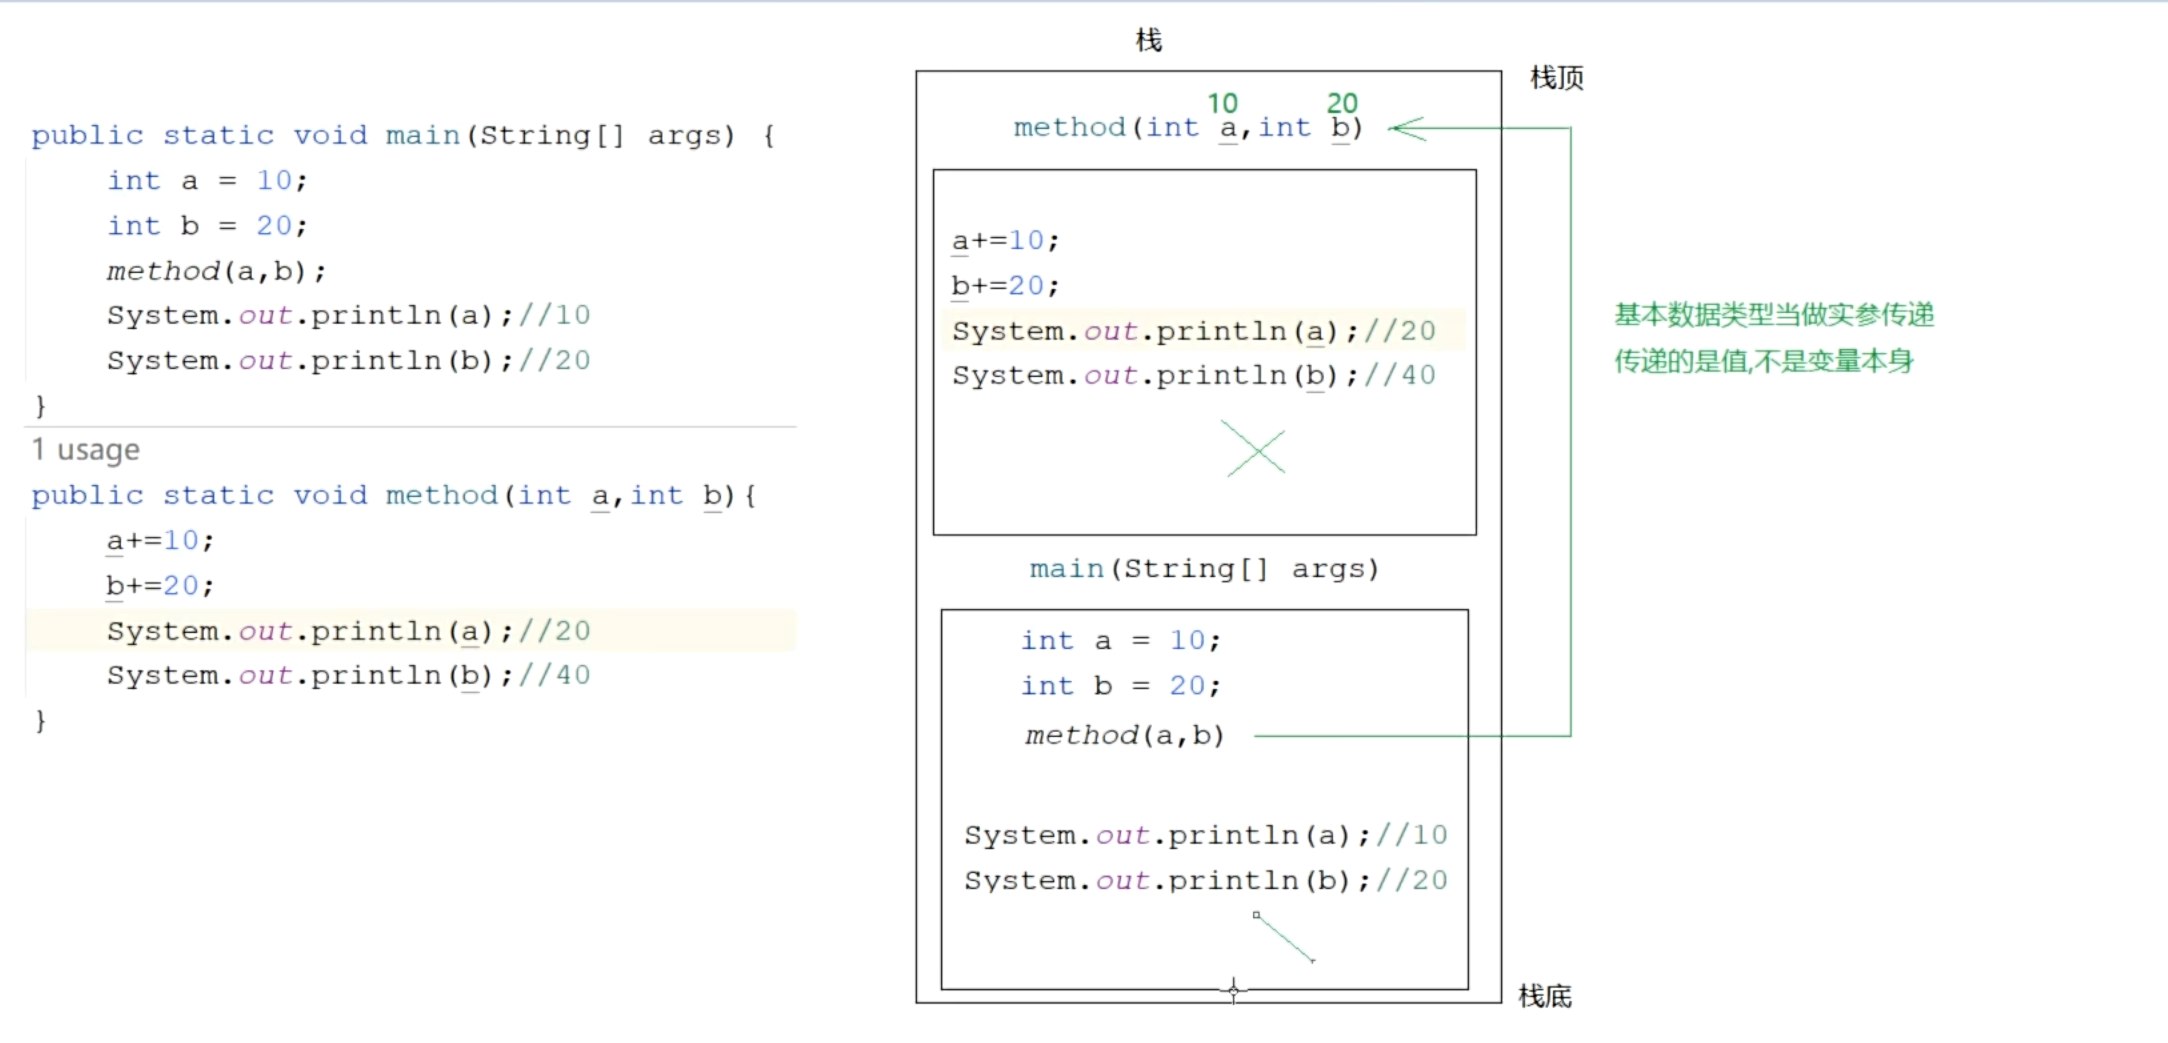Click the green X mark in method frame

[x=1255, y=450]
